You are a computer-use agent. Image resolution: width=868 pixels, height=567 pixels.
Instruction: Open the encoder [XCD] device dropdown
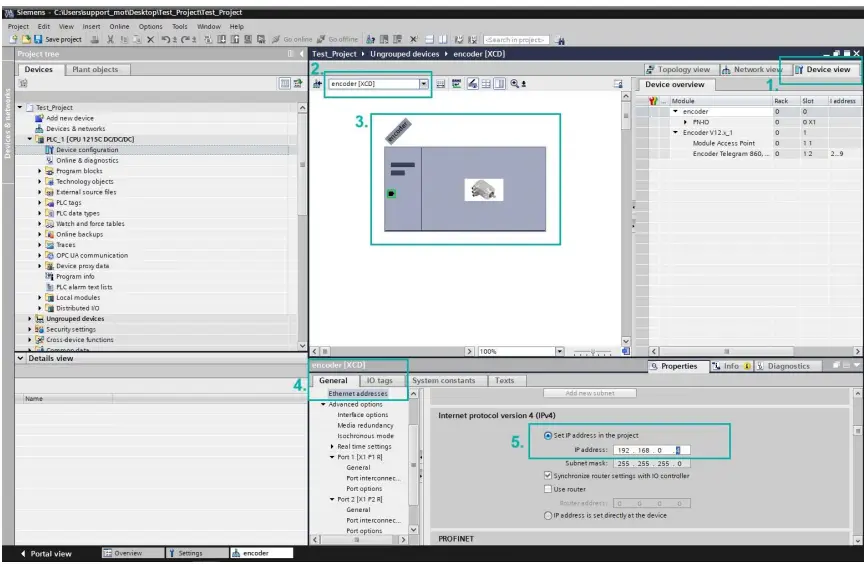tap(423, 84)
